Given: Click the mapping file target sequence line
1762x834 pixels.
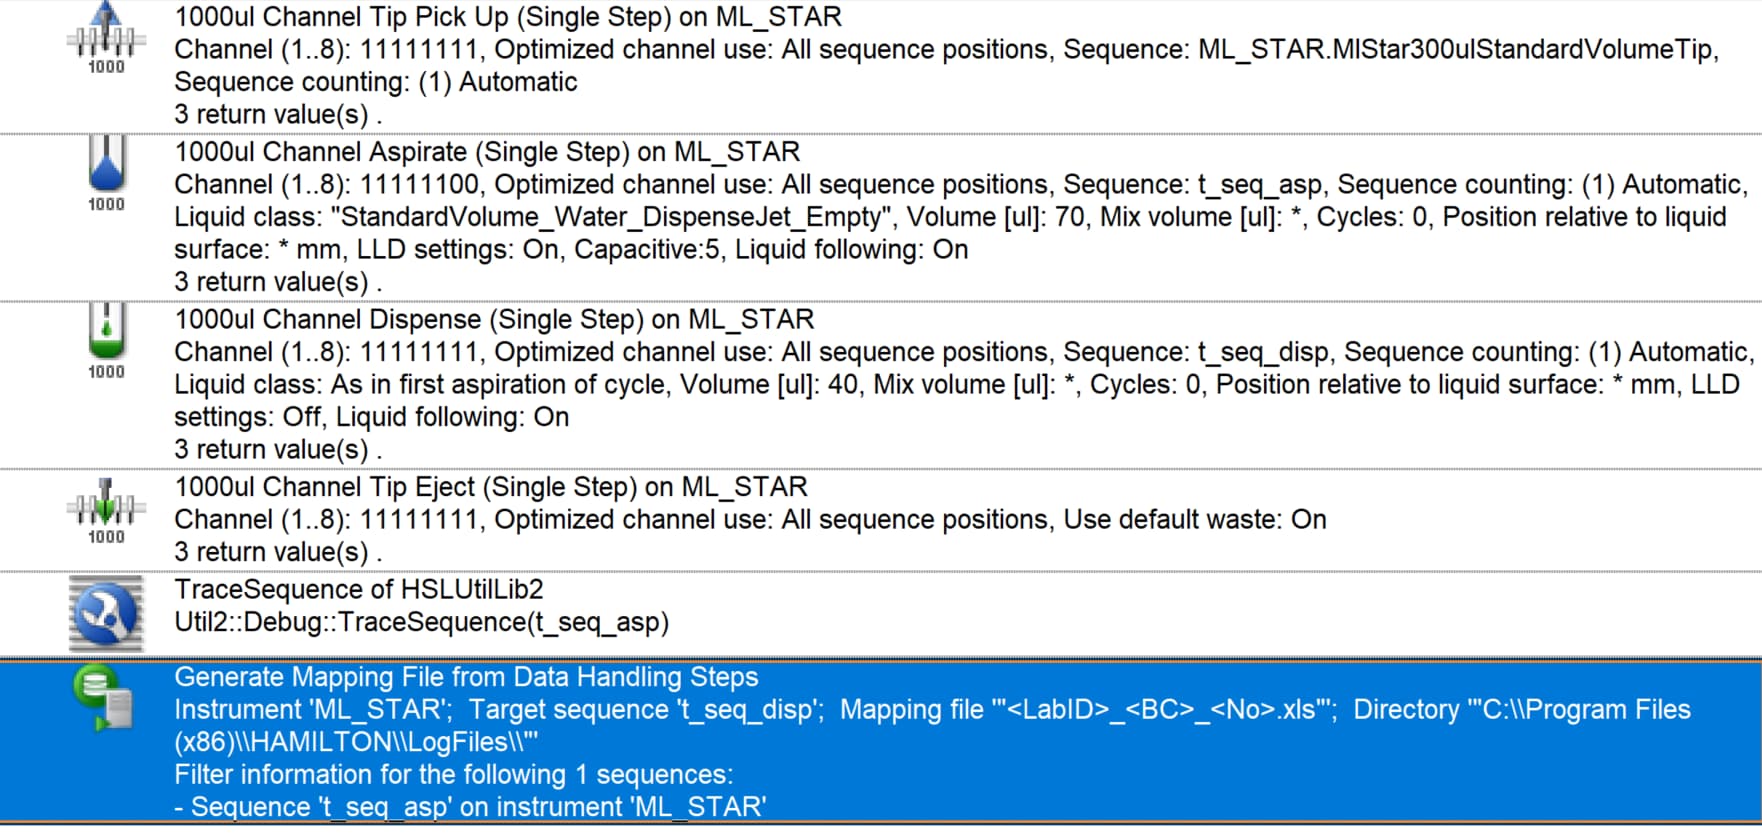Looking at the screenshot, I should (x=932, y=710).
